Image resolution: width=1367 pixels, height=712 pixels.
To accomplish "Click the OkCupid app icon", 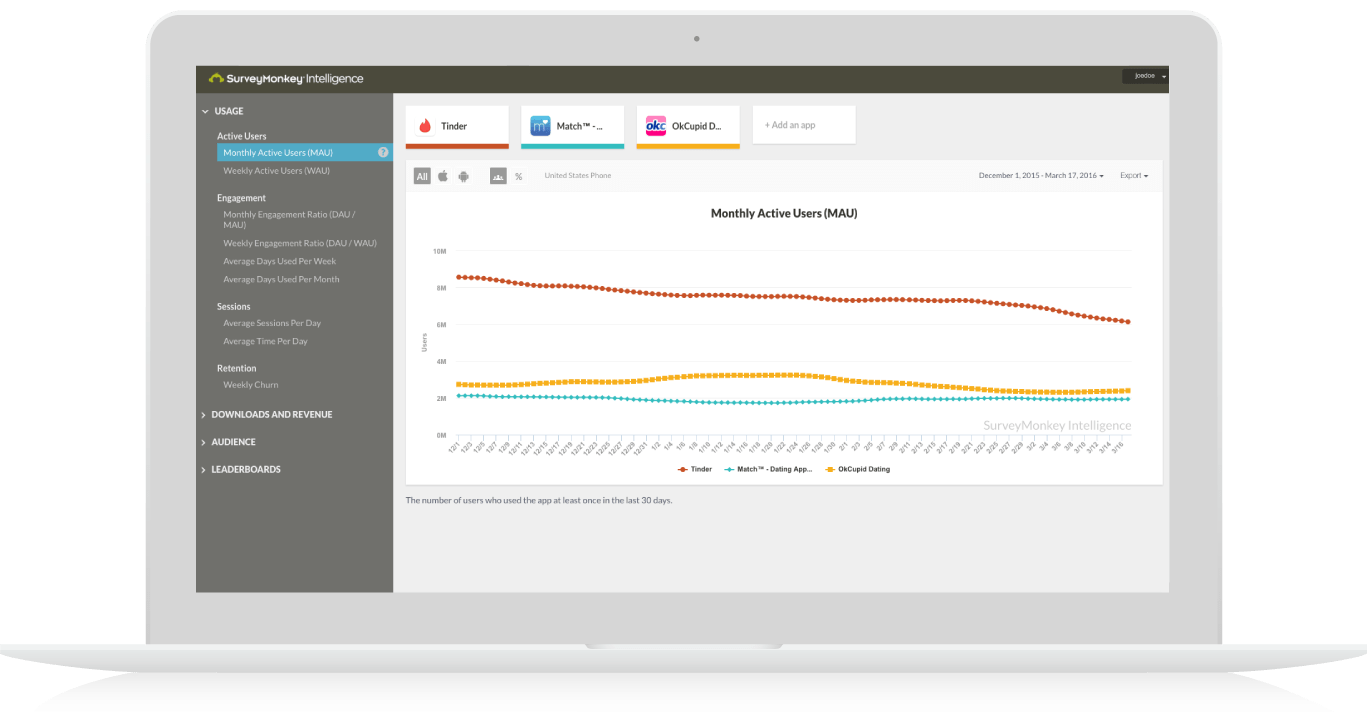I will click(656, 125).
